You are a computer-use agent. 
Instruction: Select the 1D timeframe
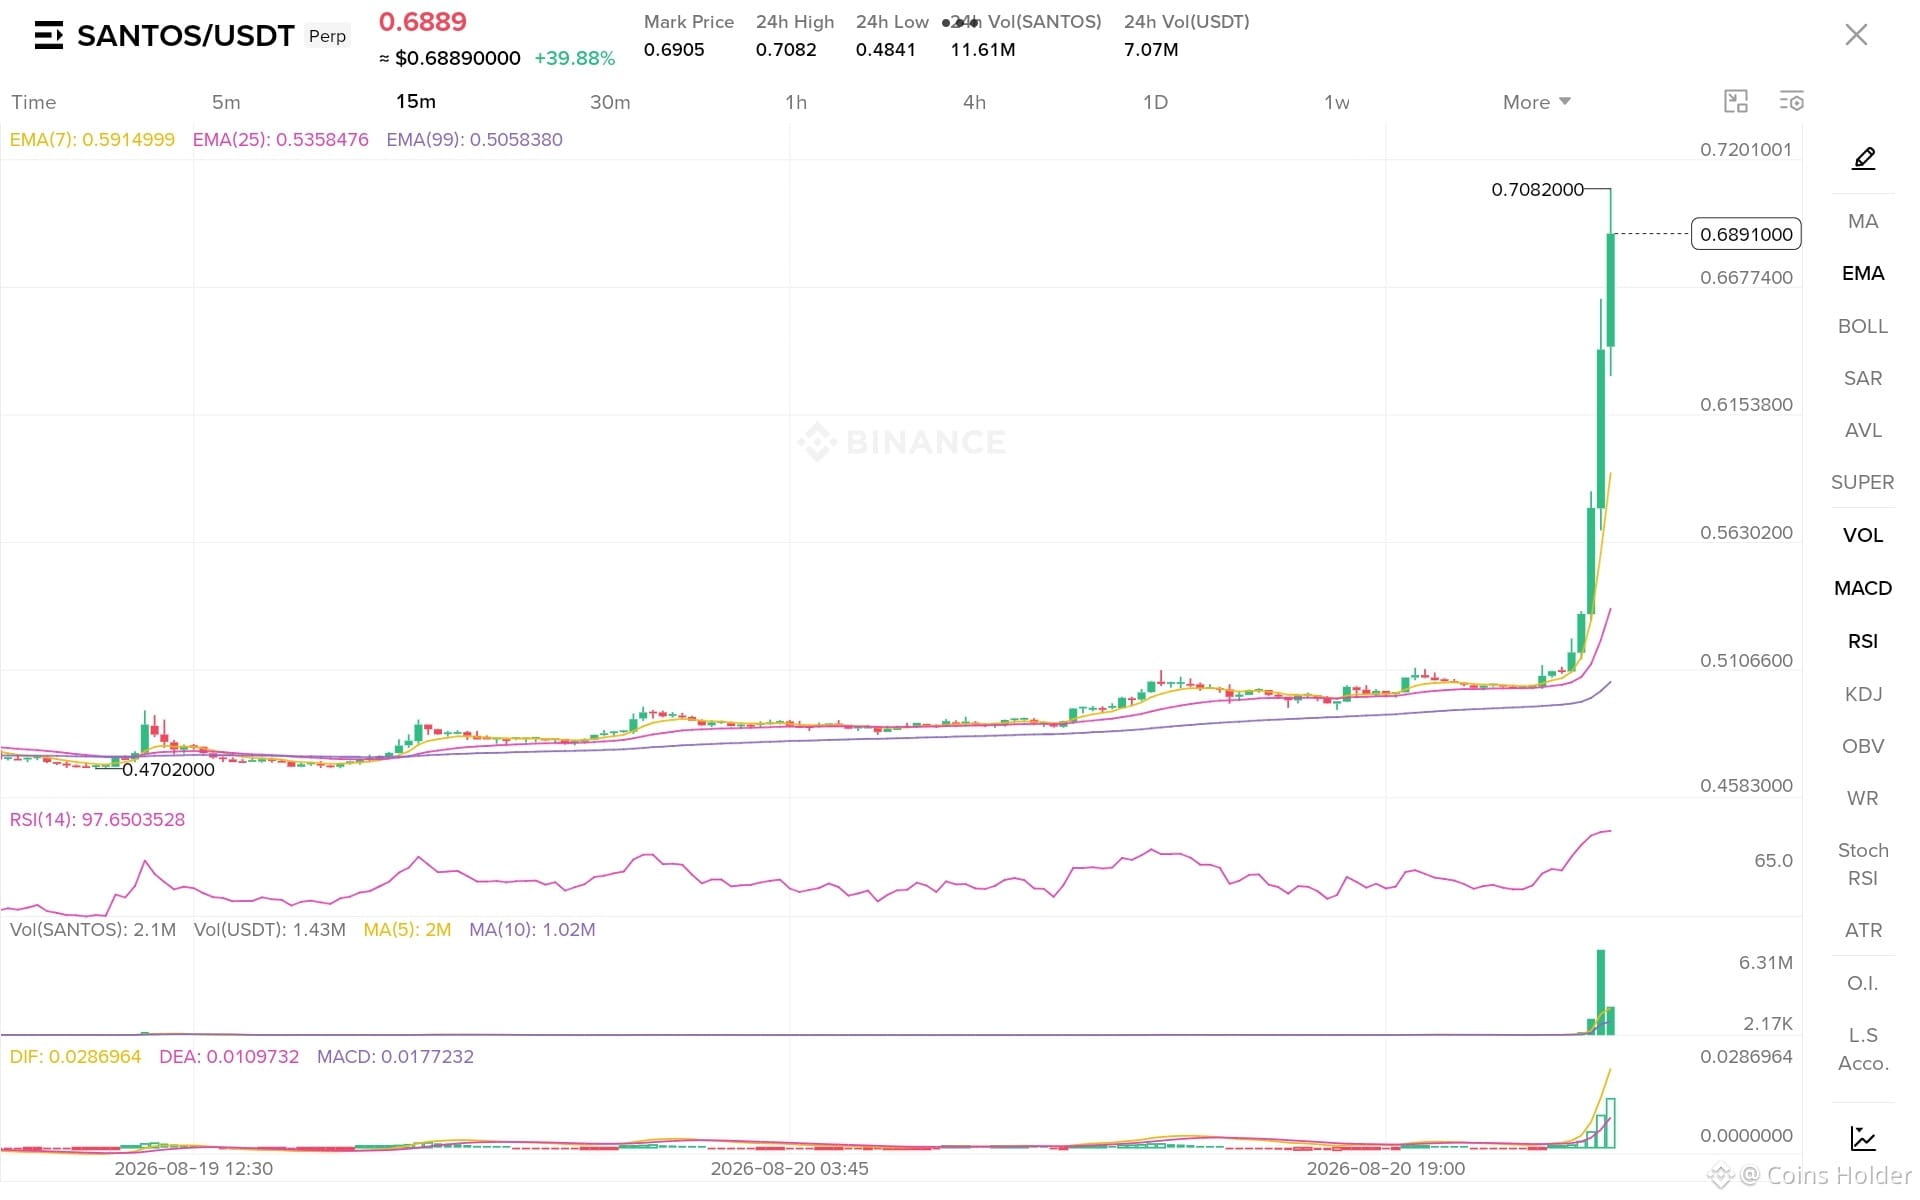(x=1155, y=102)
